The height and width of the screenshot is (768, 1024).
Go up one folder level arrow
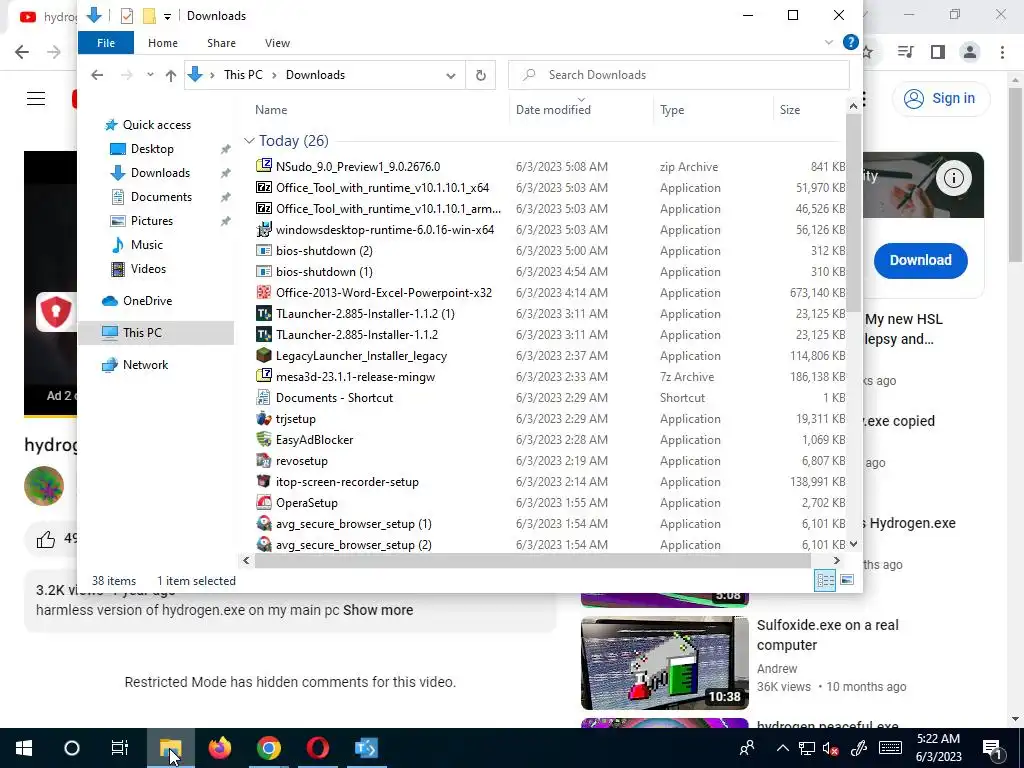[171, 75]
